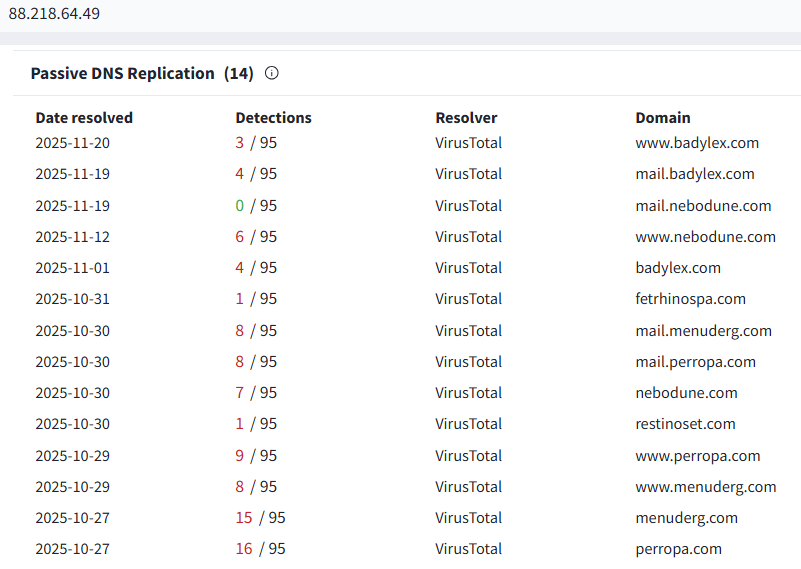Screen dimensions: 801x569
Task: Click the Date resolved column header
Action: coord(84,118)
